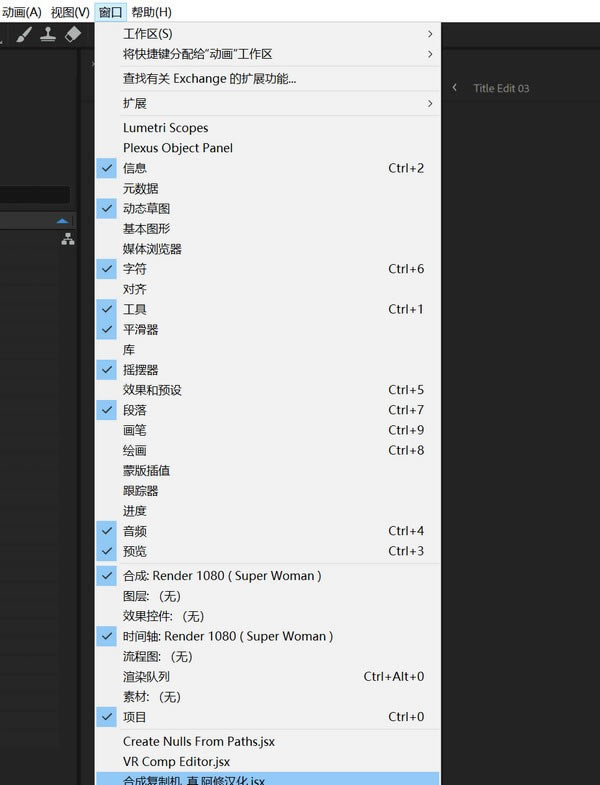Open 查找有关 Exchange 的扩展功能
600x785 pixels.
[268, 79]
